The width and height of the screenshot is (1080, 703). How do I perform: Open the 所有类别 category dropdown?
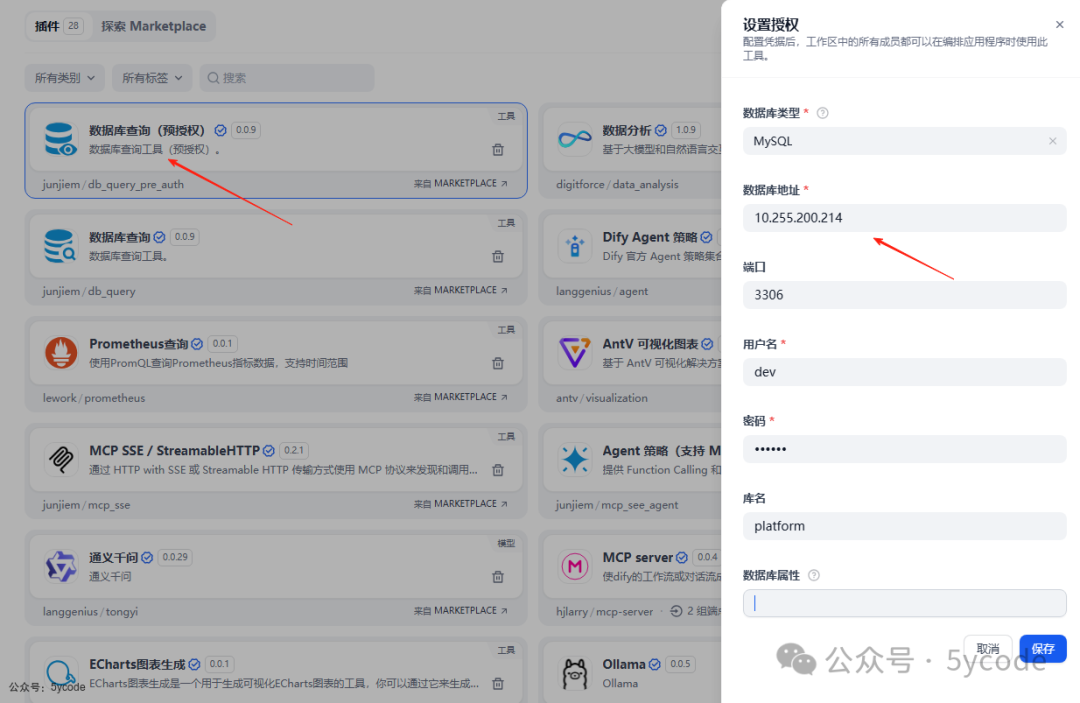coord(65,78)
